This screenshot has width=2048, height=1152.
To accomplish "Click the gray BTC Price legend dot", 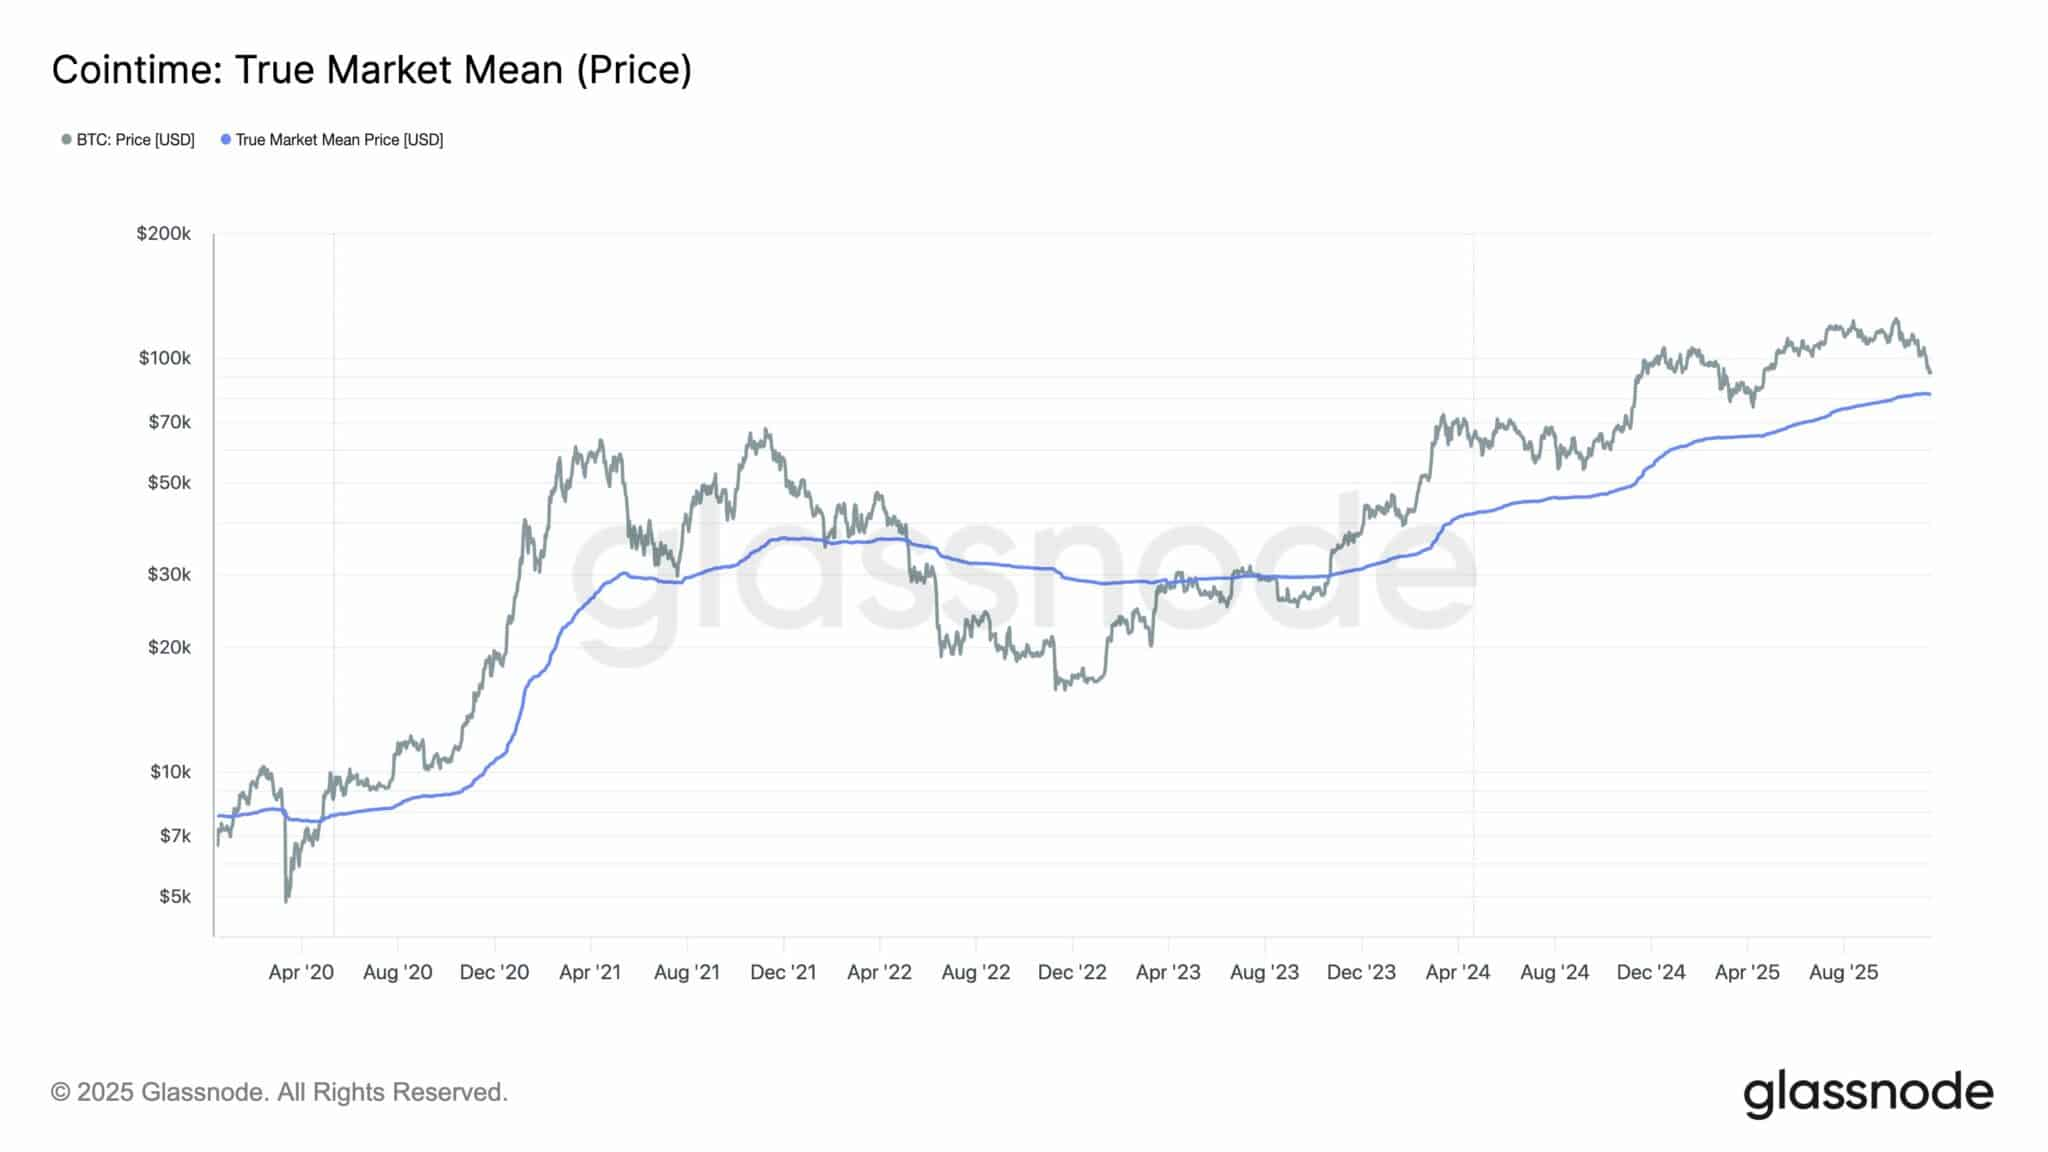I will tap(67, 140).
